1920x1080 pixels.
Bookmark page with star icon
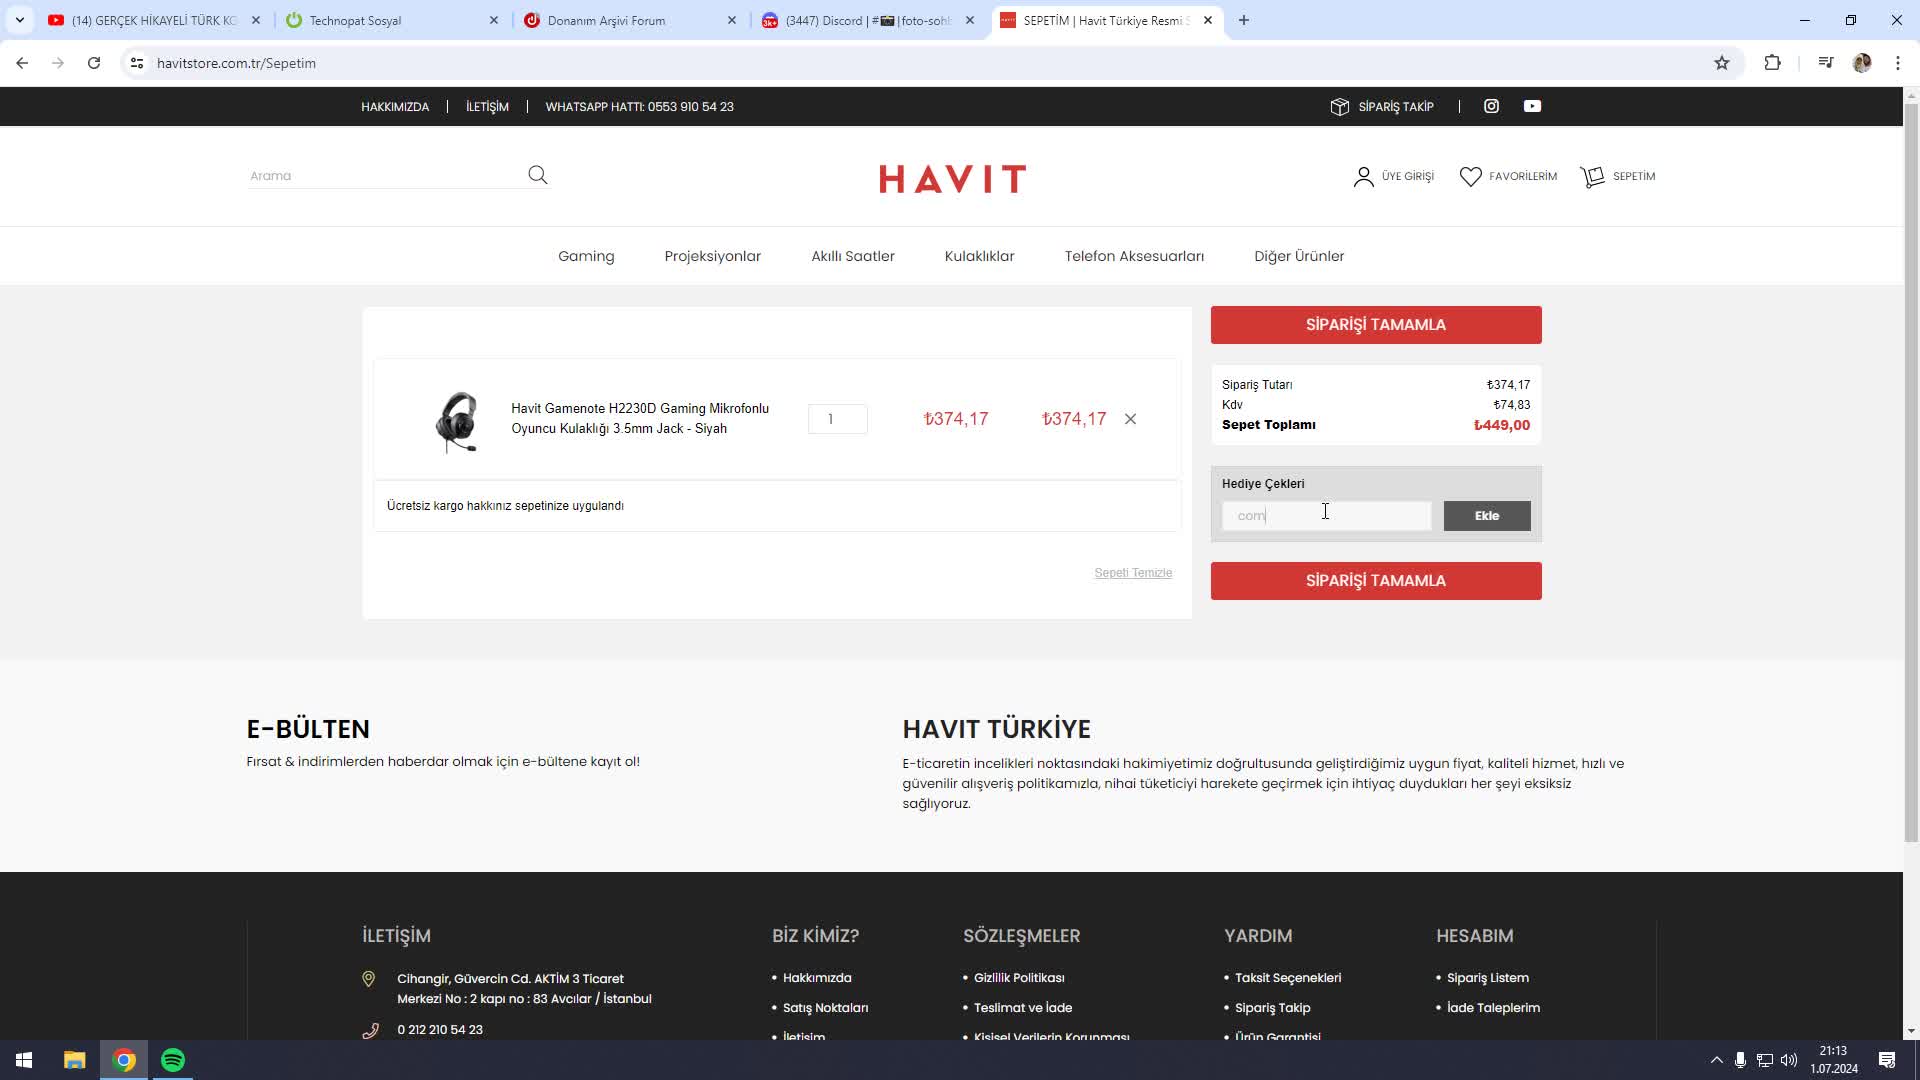1721,63
